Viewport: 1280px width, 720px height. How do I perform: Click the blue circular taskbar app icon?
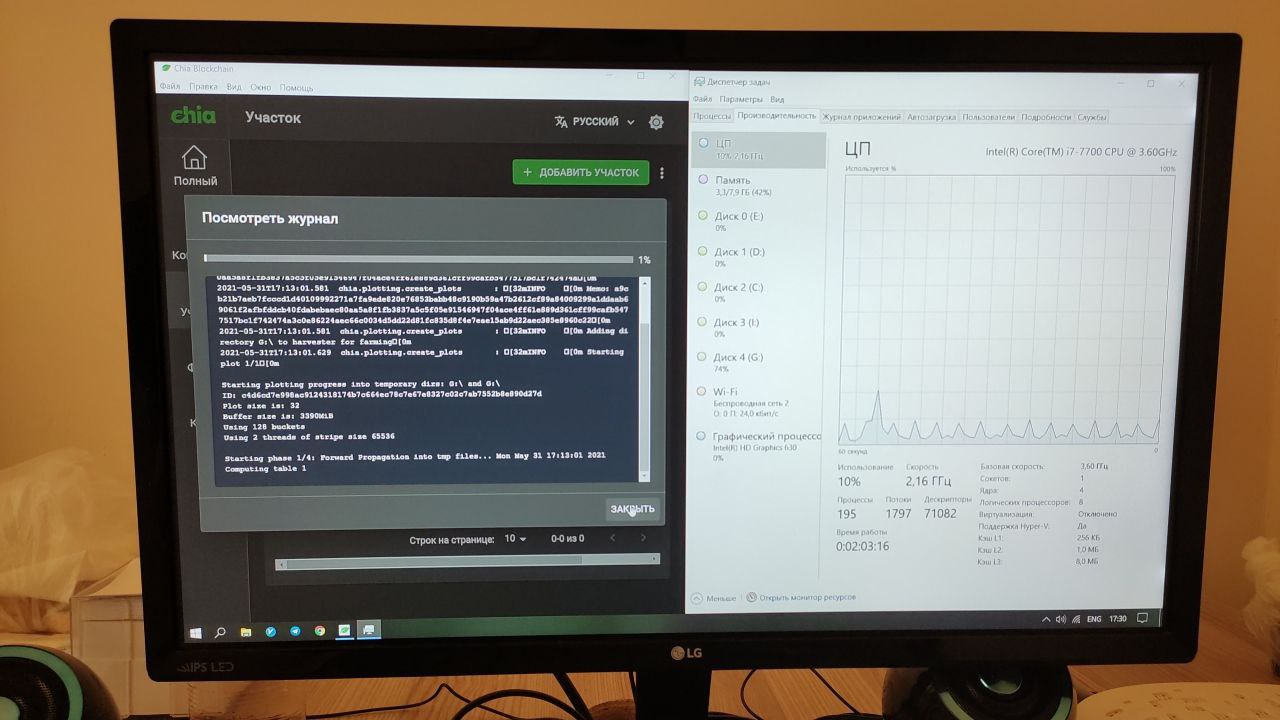[x=270, y=632]
